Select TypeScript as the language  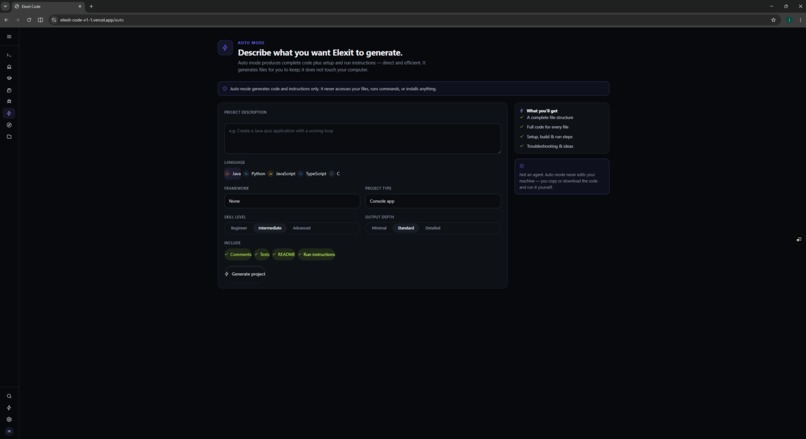click(312, 174)
